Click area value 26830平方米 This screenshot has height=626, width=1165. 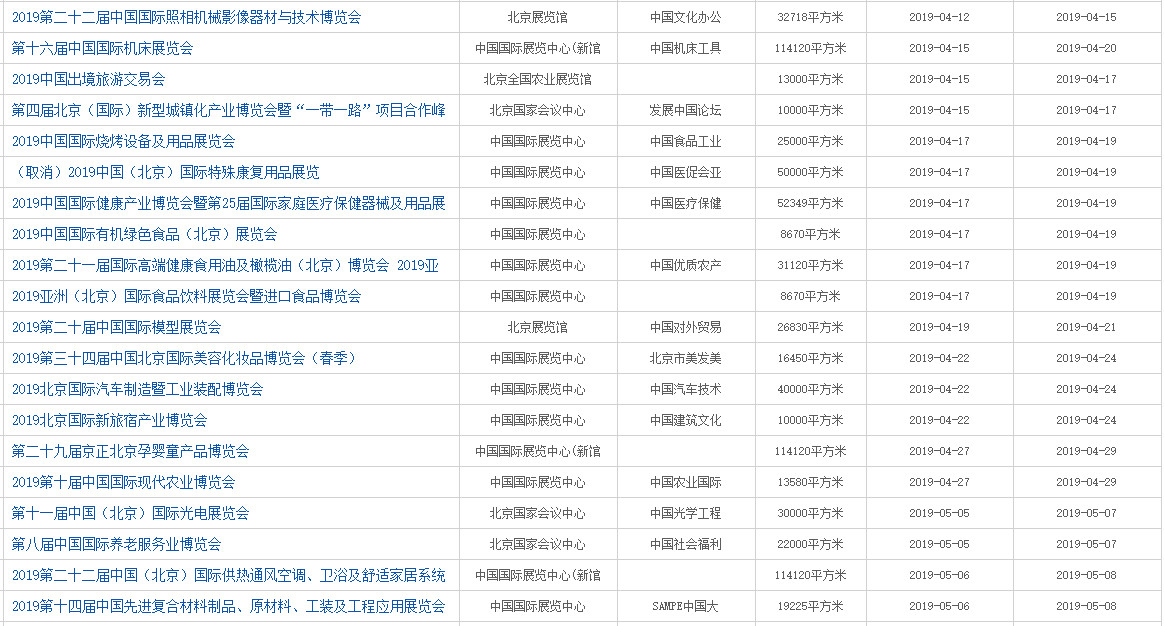pyautogui.click(x=811, y=327)
